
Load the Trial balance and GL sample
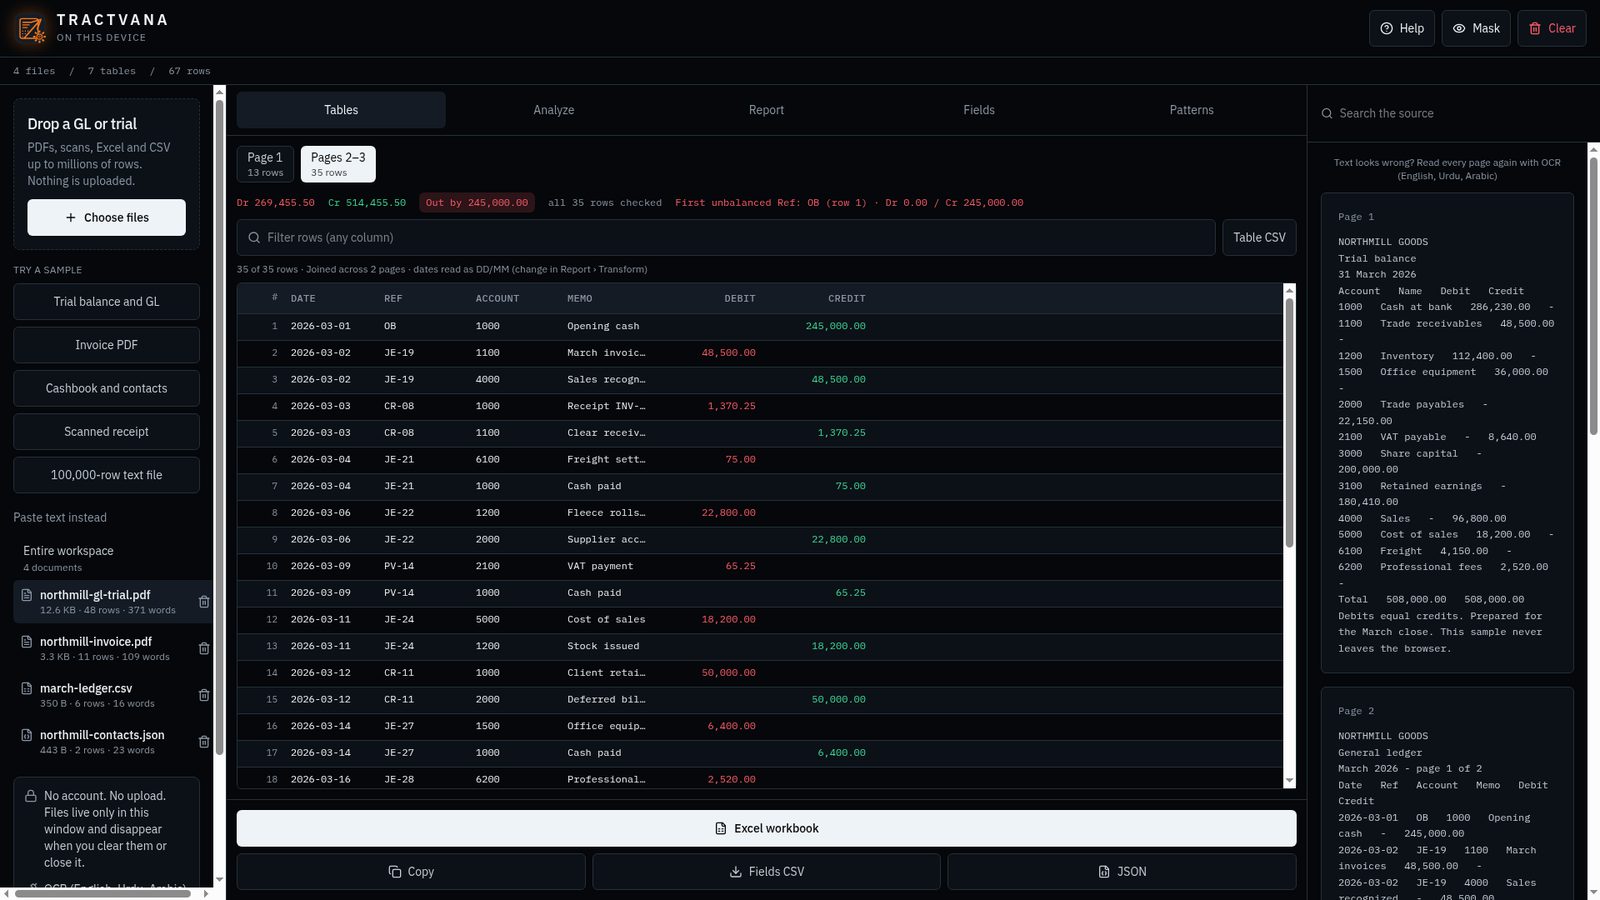tap(106, 302)
